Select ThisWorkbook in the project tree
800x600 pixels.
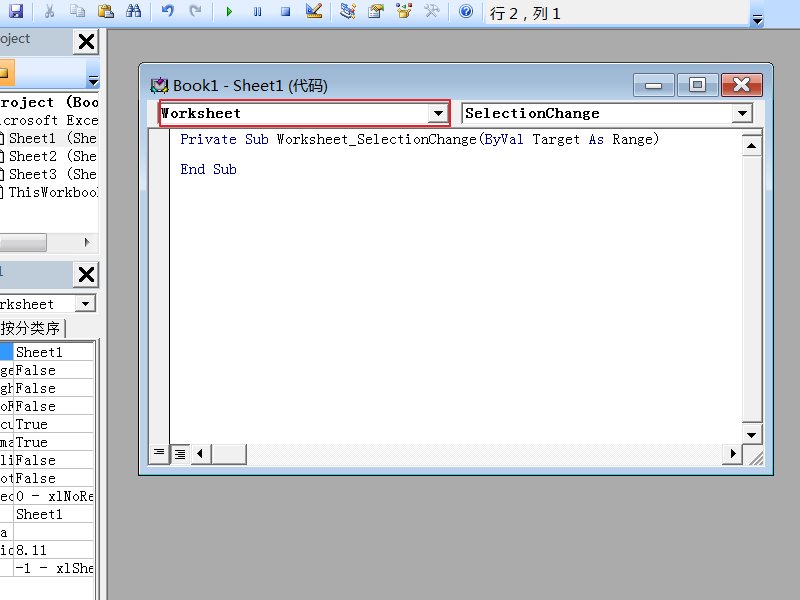coord(52,192)
